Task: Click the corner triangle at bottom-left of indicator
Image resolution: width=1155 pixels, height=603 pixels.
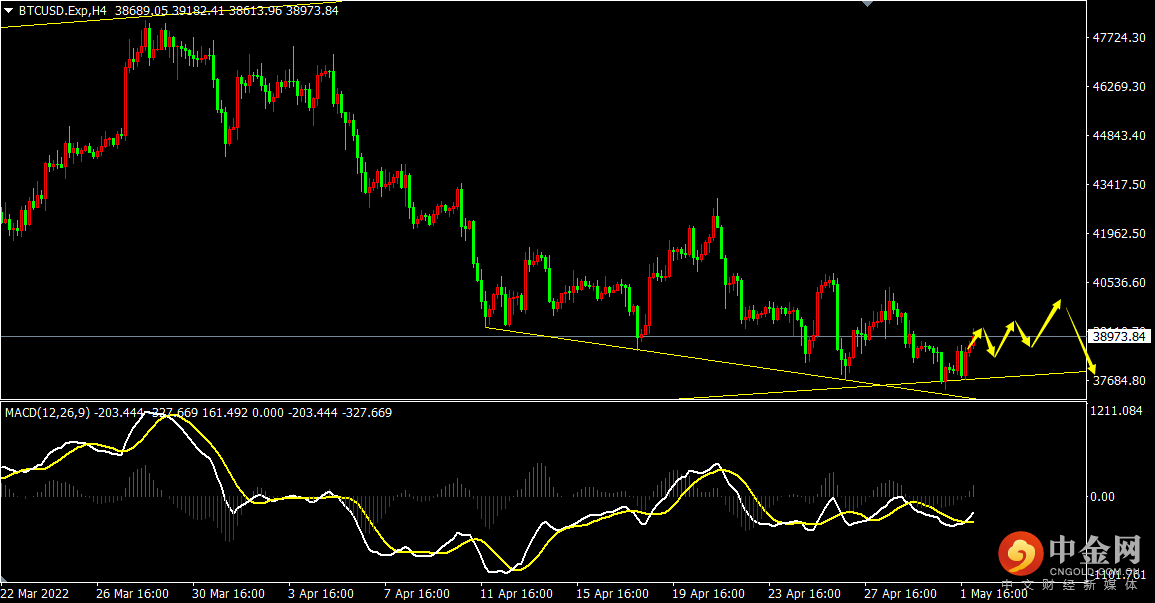Action: pos(4,579)
